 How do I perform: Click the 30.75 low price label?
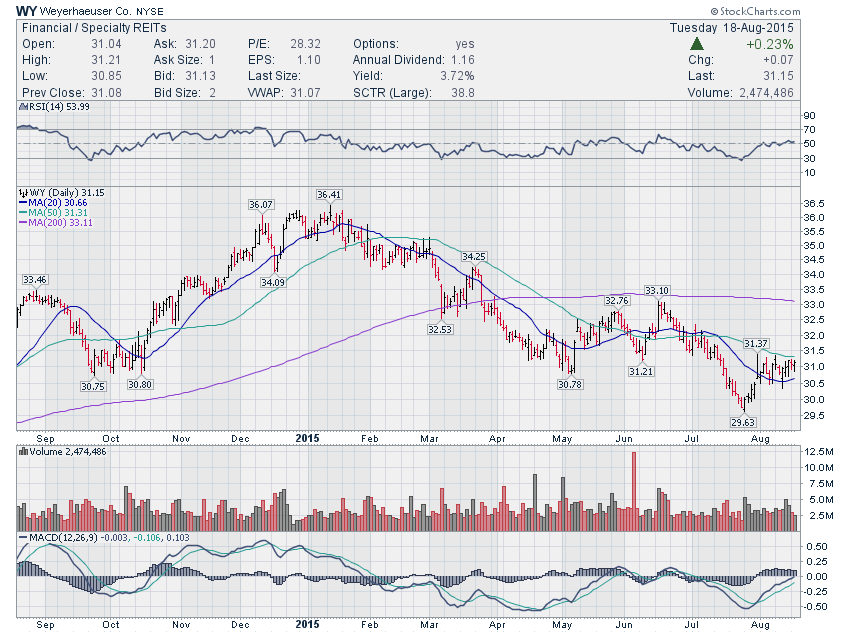tap(93, 386)
